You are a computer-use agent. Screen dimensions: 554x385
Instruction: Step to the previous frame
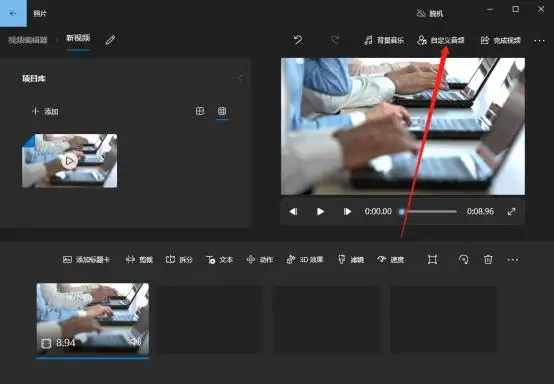[x=293, y=212]
